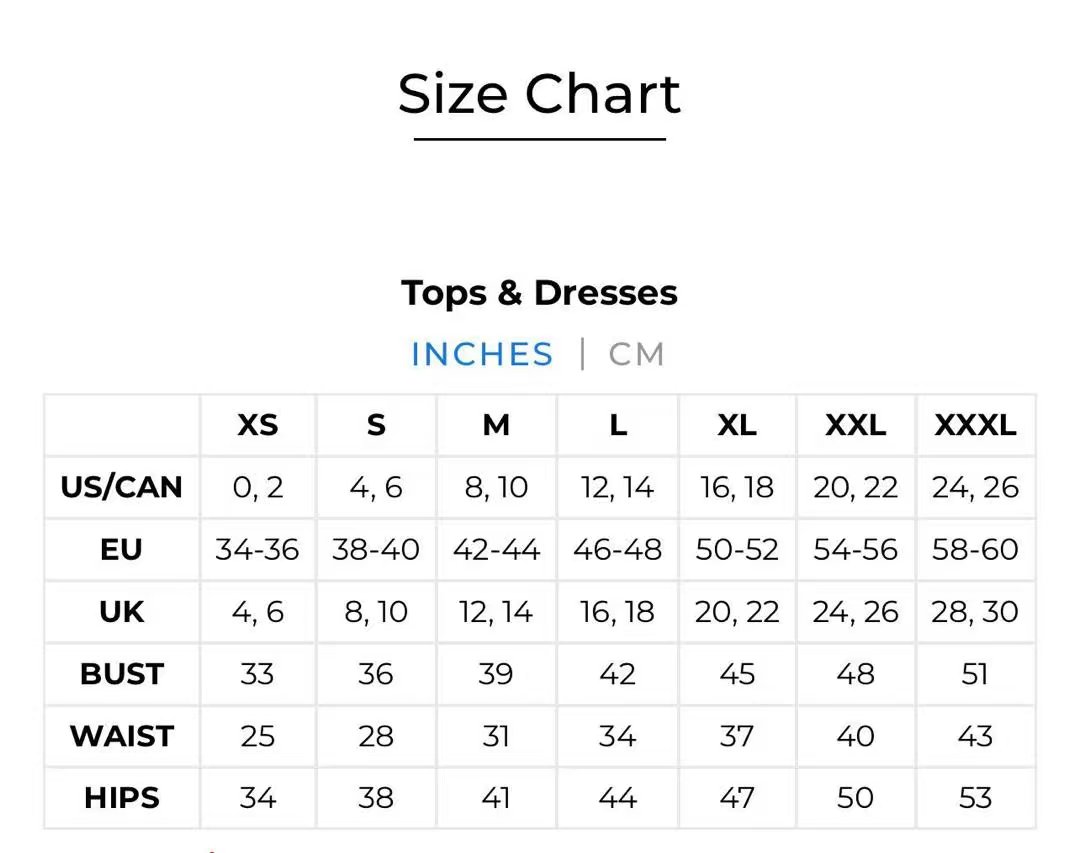
Task: Click the BUST row label
Action: [121, 673]
